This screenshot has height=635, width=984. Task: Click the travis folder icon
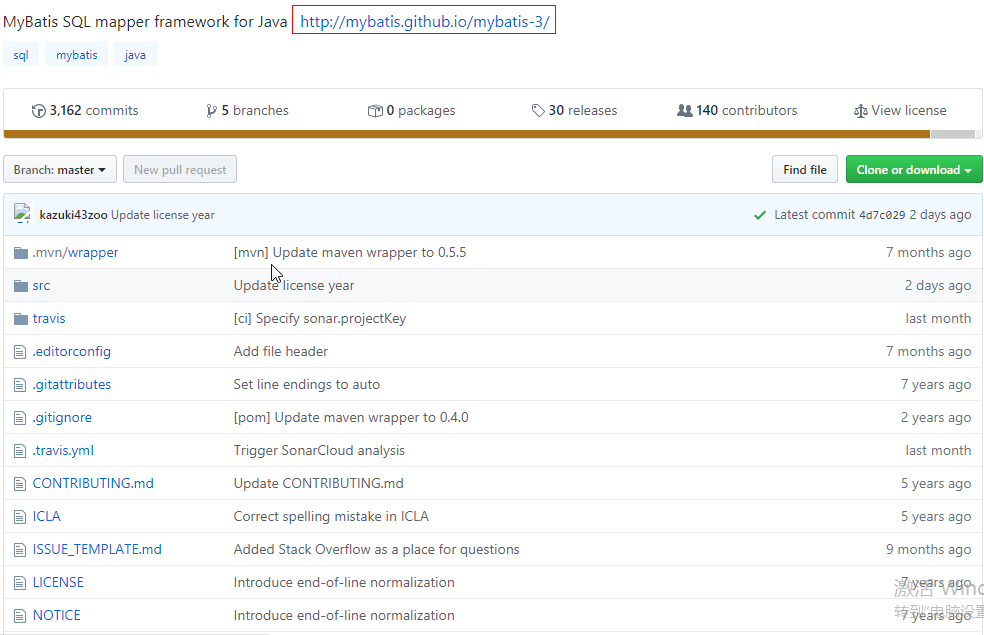[x=21, y=319]
